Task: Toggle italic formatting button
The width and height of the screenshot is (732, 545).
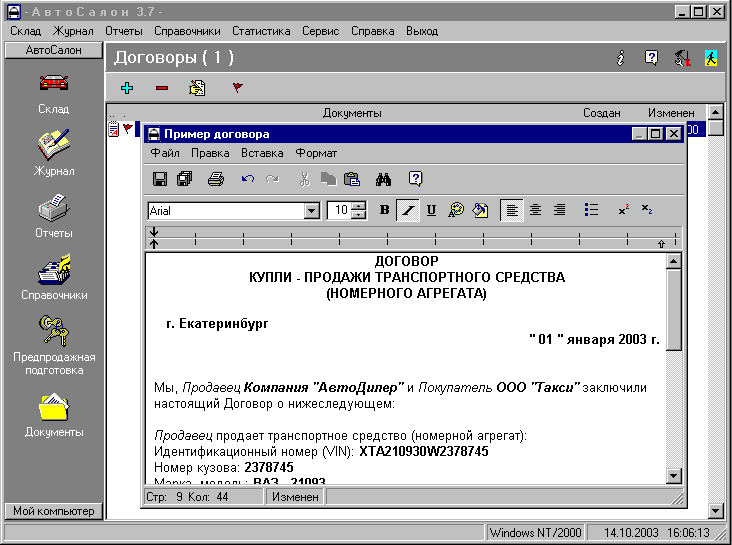Action: point(408,210)
